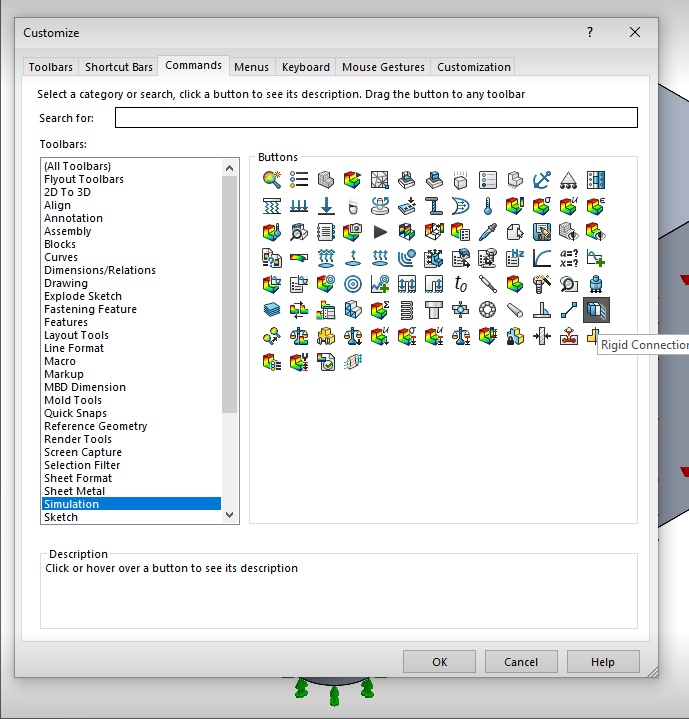This screenshot has height=719, width=689.
Task: Click the blue thermometer Temperature icon
Action: pos(488,206)
